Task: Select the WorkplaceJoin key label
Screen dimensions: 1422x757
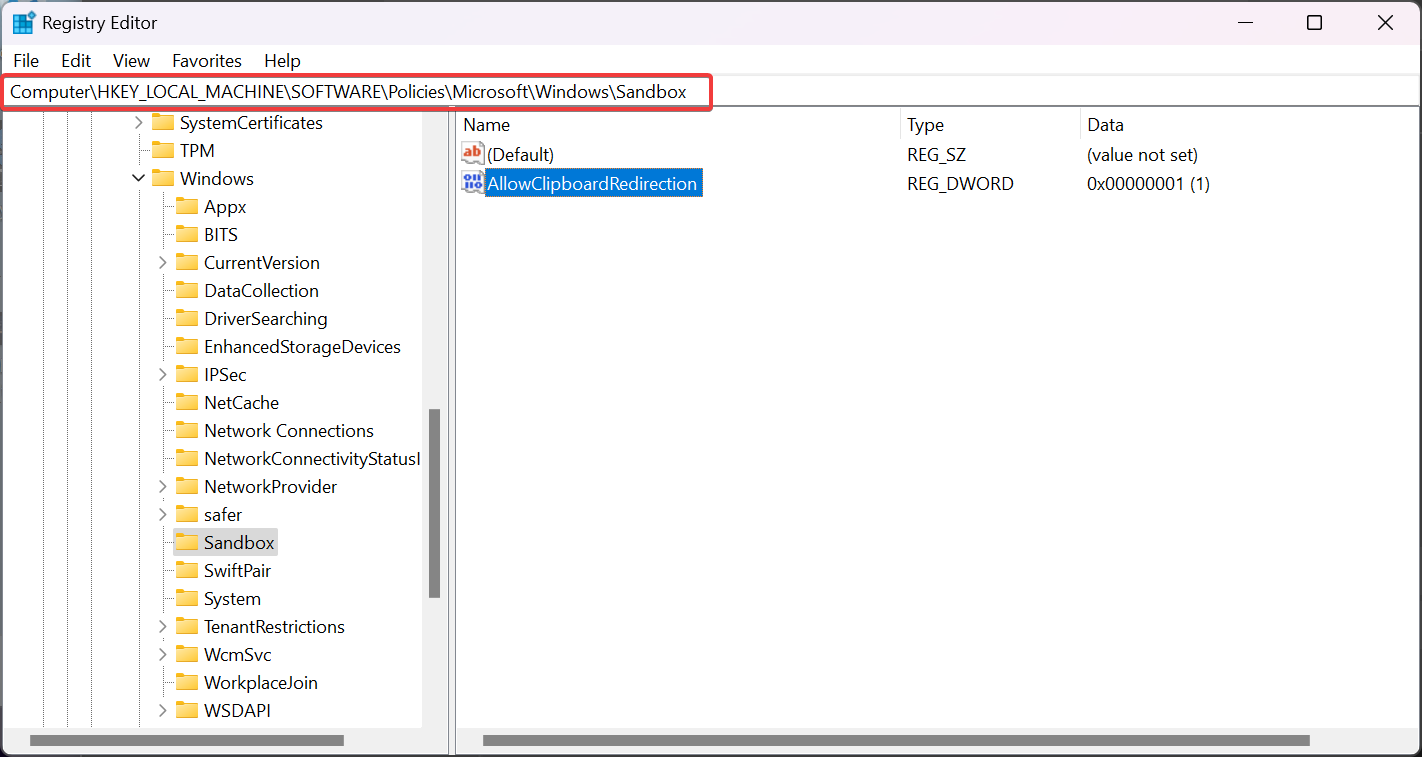Action: click(x=261, y=683)
